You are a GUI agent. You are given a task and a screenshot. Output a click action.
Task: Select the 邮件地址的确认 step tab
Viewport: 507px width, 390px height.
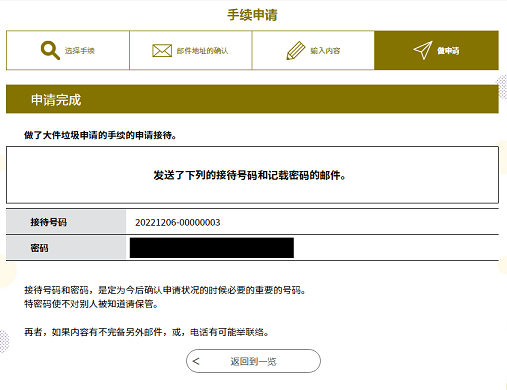pyautogui.click(x=191, y=50)
